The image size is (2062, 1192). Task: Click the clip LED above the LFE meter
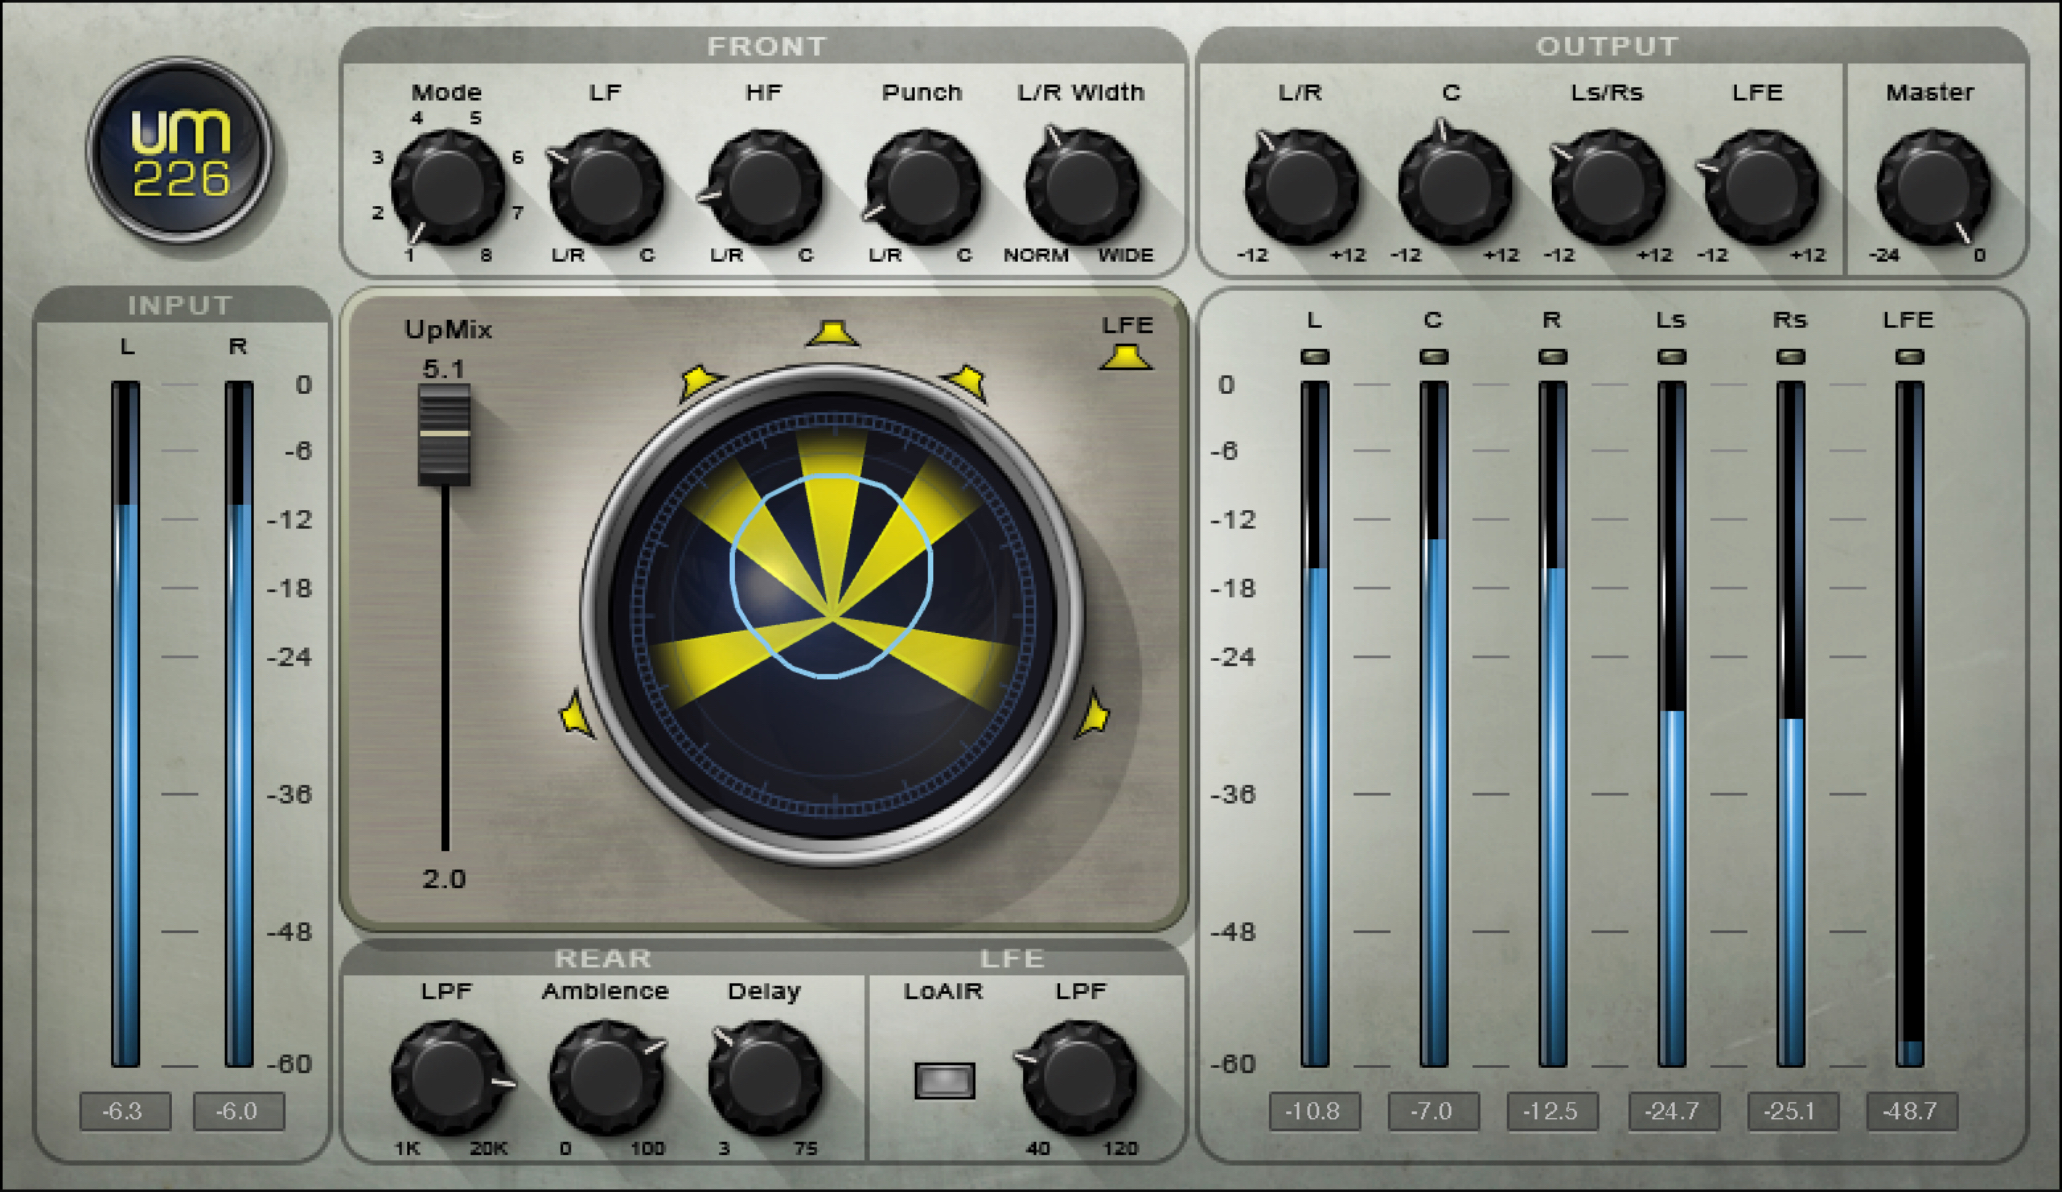tap(1909, 356)
